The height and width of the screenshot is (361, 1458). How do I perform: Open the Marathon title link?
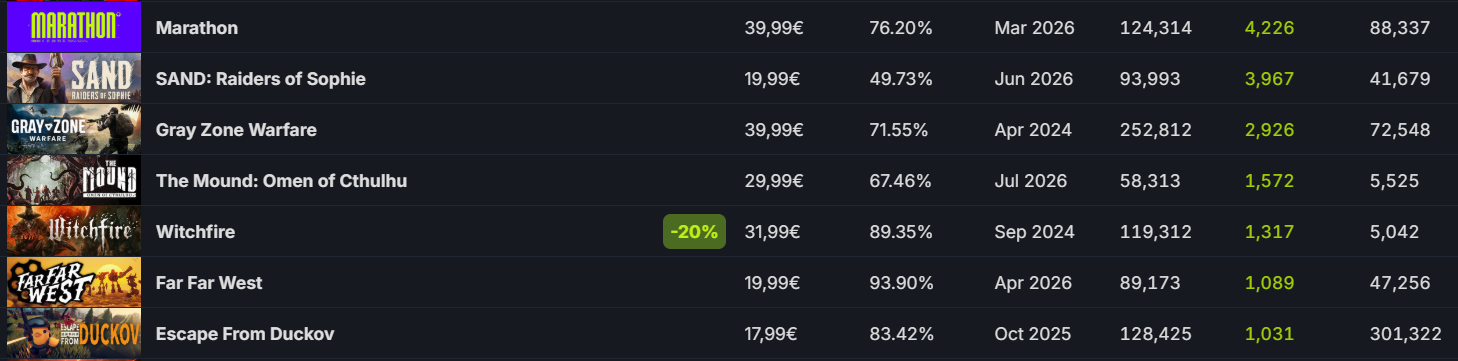[x=197, y=28]
